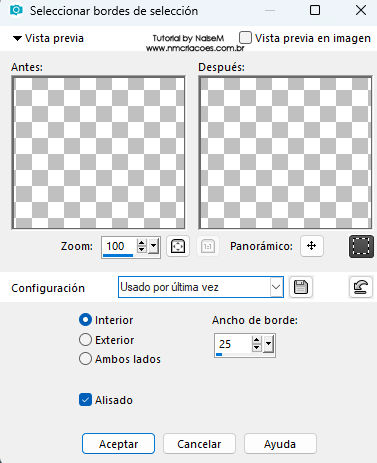Click the zoom 1:1 actual-size icon
Screen dimensions: 377x463
(x=208, y=247)
